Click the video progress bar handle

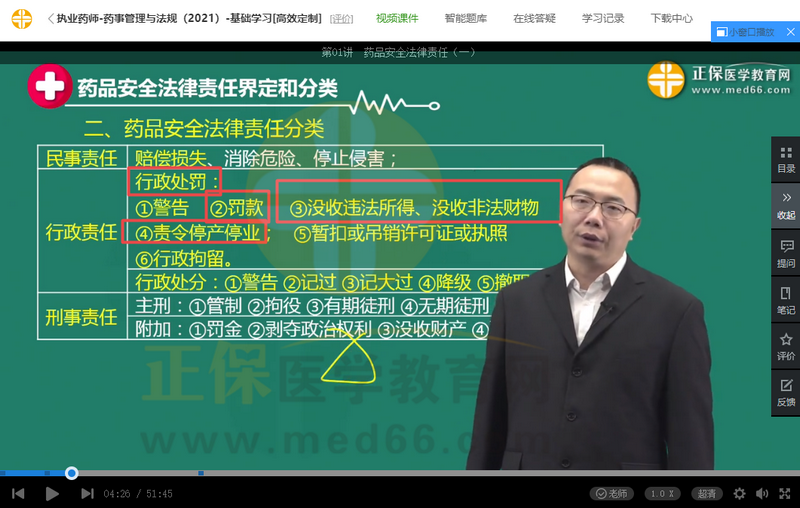pyautogui.click(x=71, y=473)
